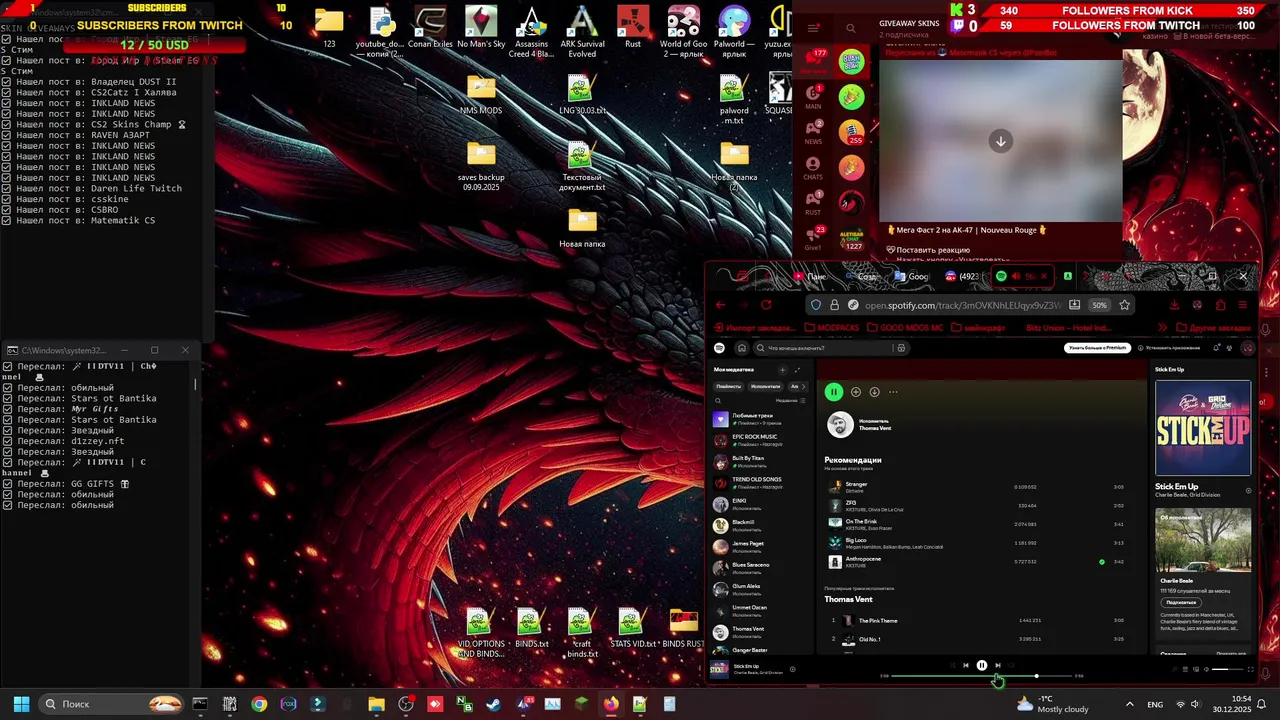The height and width of the screenshot is (720, 1280).
Task: Toggle the checkbox beside Владелец DUST II
Action: (7, 82)
